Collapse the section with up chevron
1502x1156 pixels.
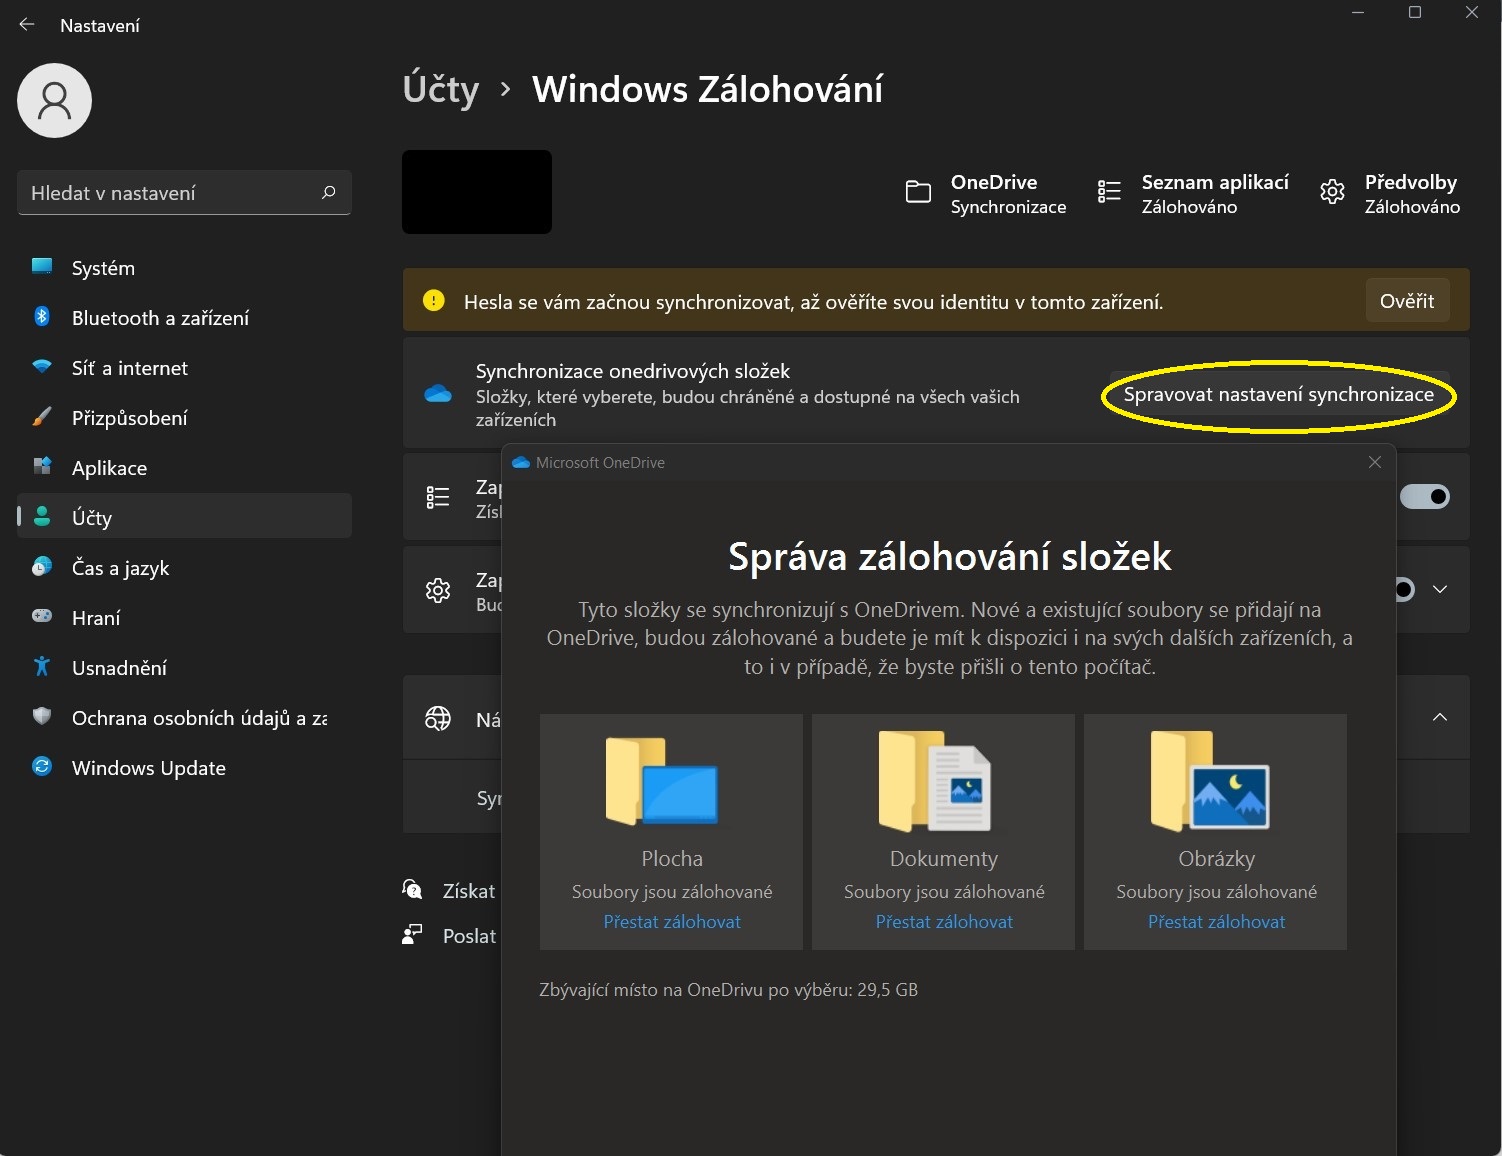coord(1440,717)
